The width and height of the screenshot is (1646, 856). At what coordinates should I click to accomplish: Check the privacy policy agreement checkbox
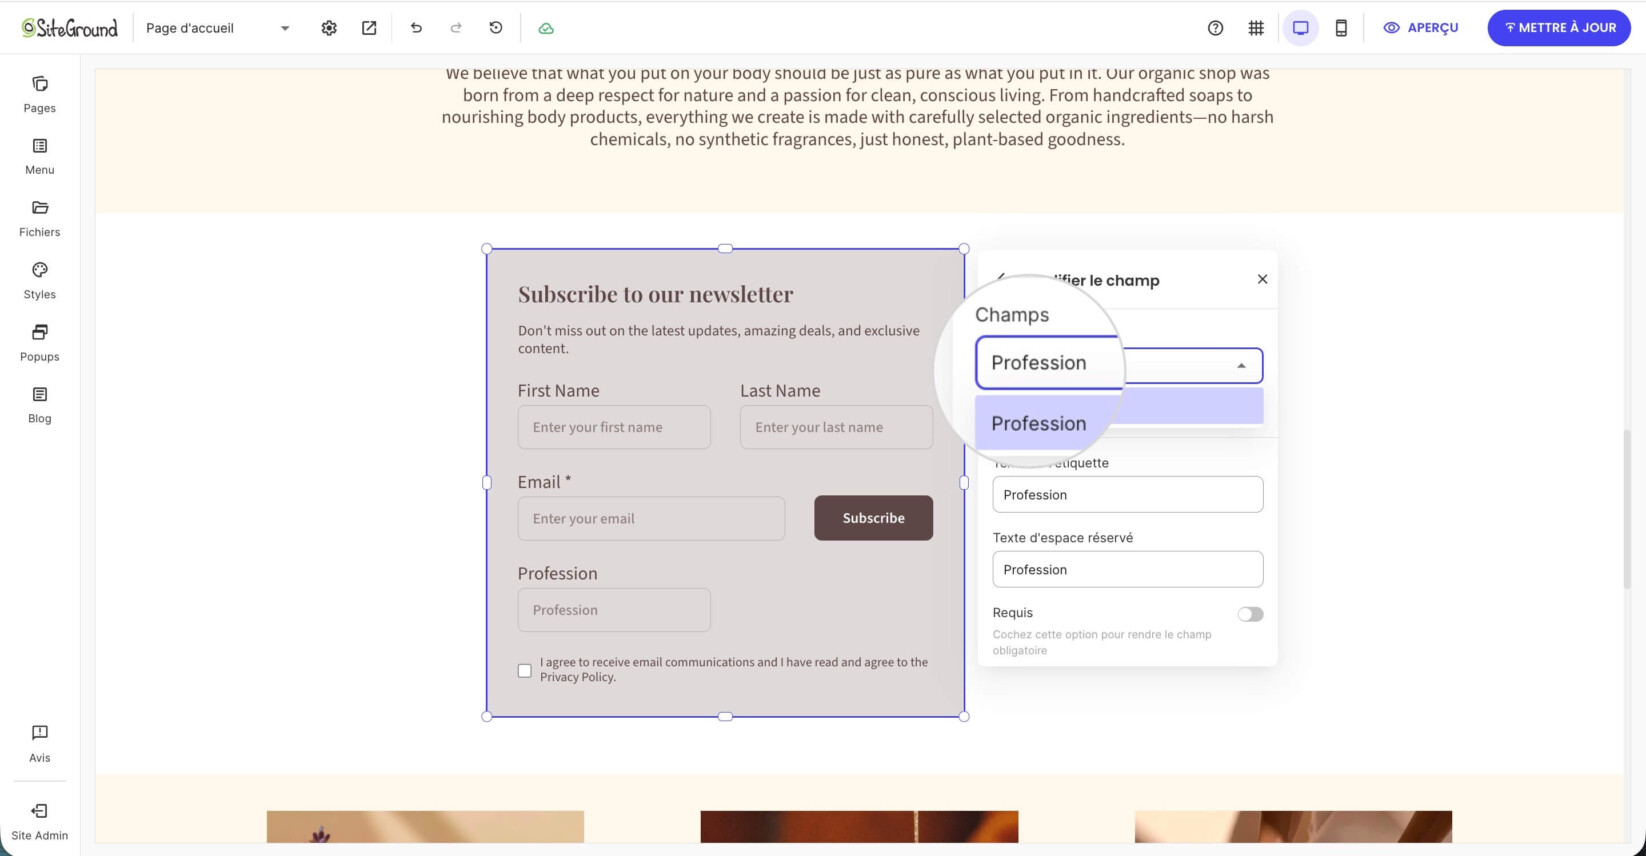[525, 670]
